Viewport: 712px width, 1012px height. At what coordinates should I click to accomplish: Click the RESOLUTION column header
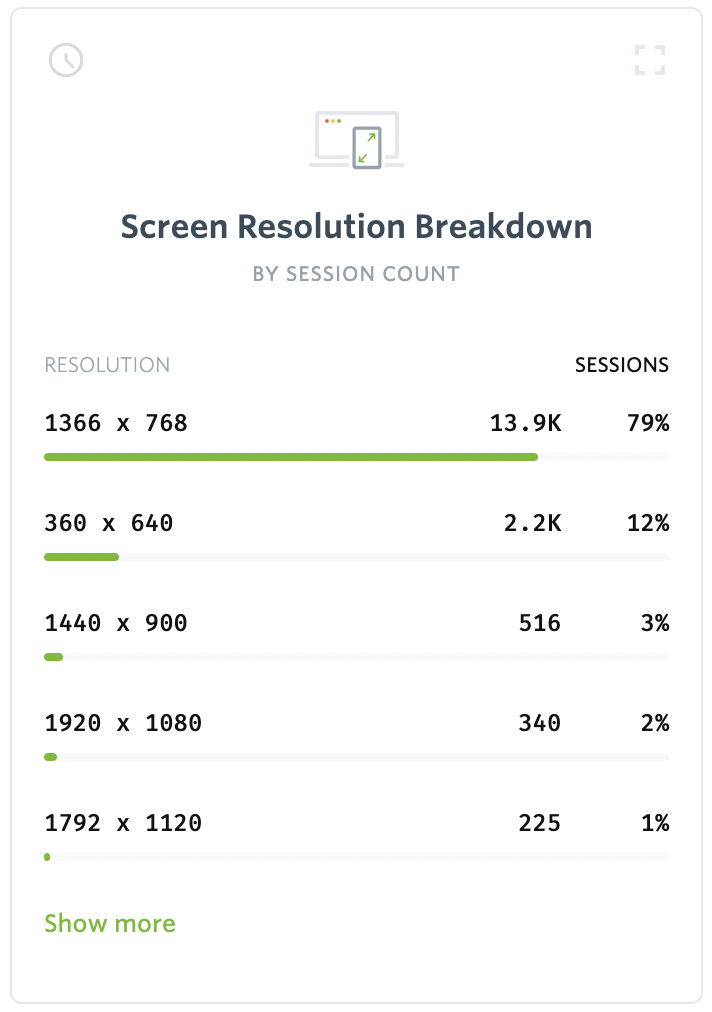(107, 365)
